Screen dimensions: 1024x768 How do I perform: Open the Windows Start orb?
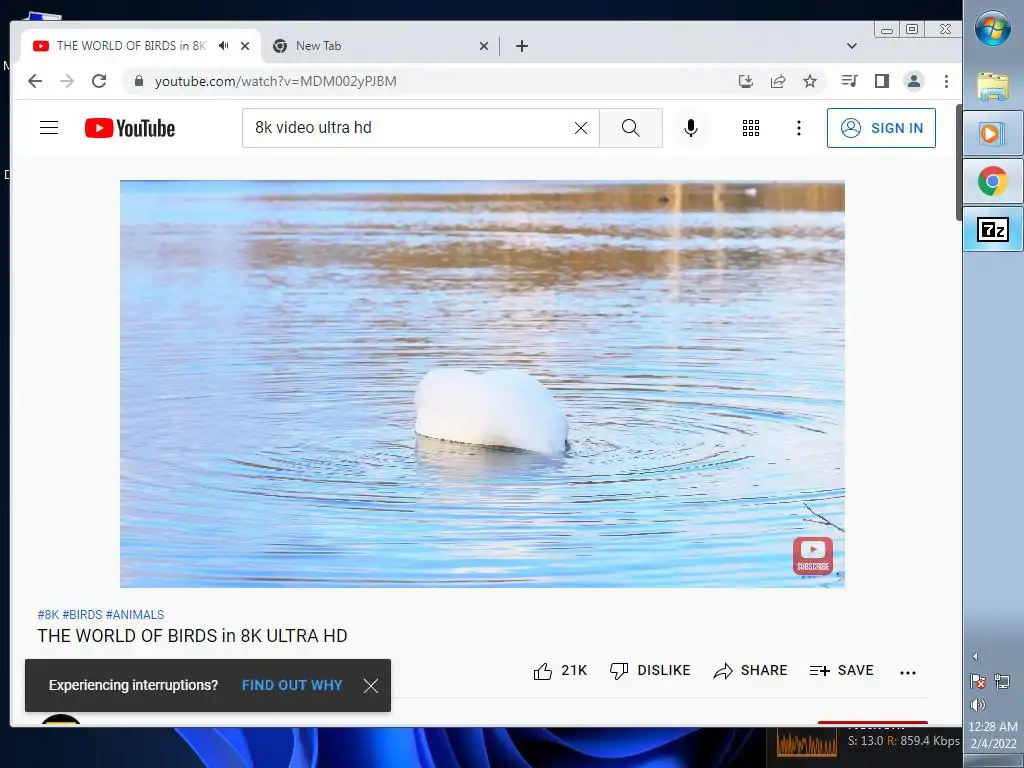[993, 28]
